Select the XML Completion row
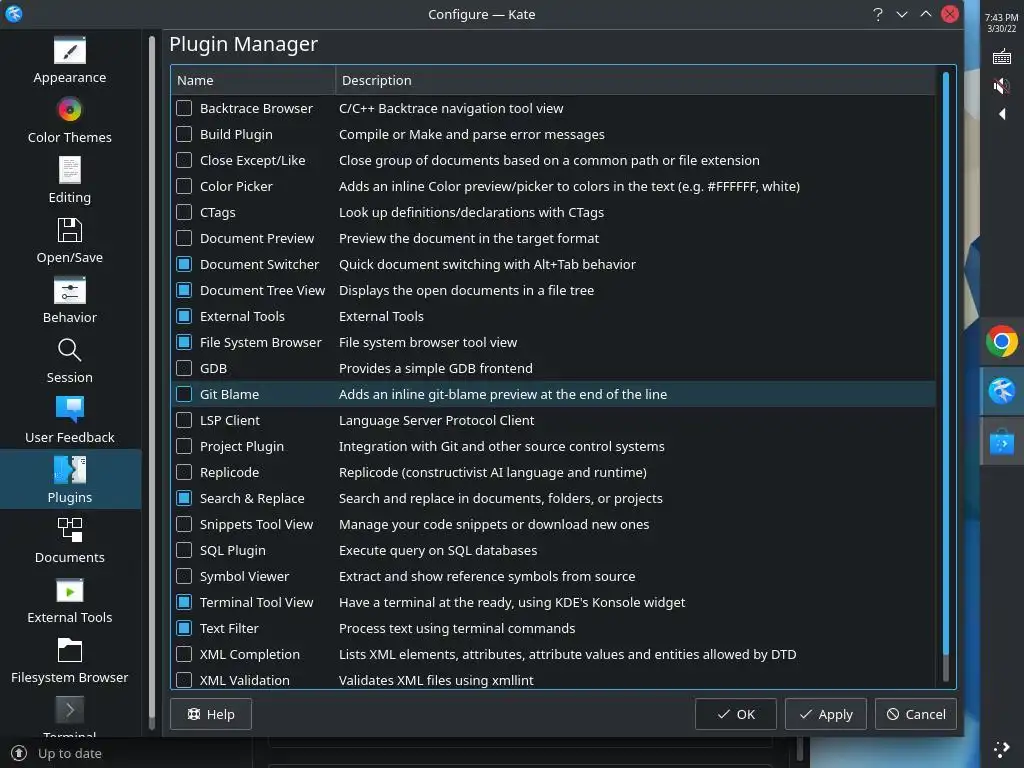Viewport: 1024px width, 768px height. pos(553,654)
